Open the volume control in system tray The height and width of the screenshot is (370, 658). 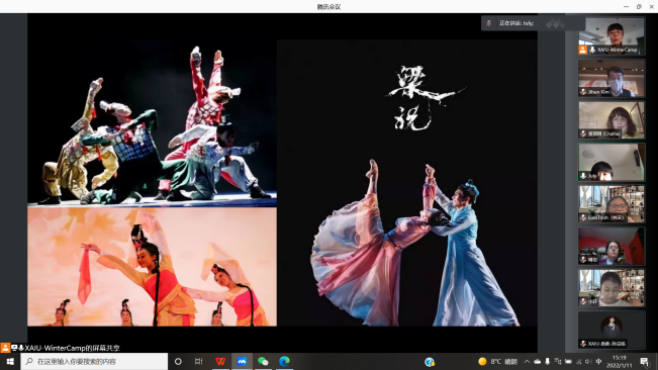coord(588,361)
